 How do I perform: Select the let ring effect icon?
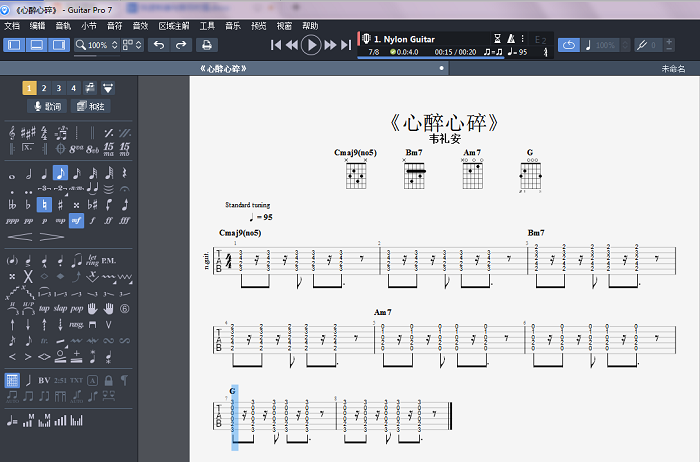(92, 260)
